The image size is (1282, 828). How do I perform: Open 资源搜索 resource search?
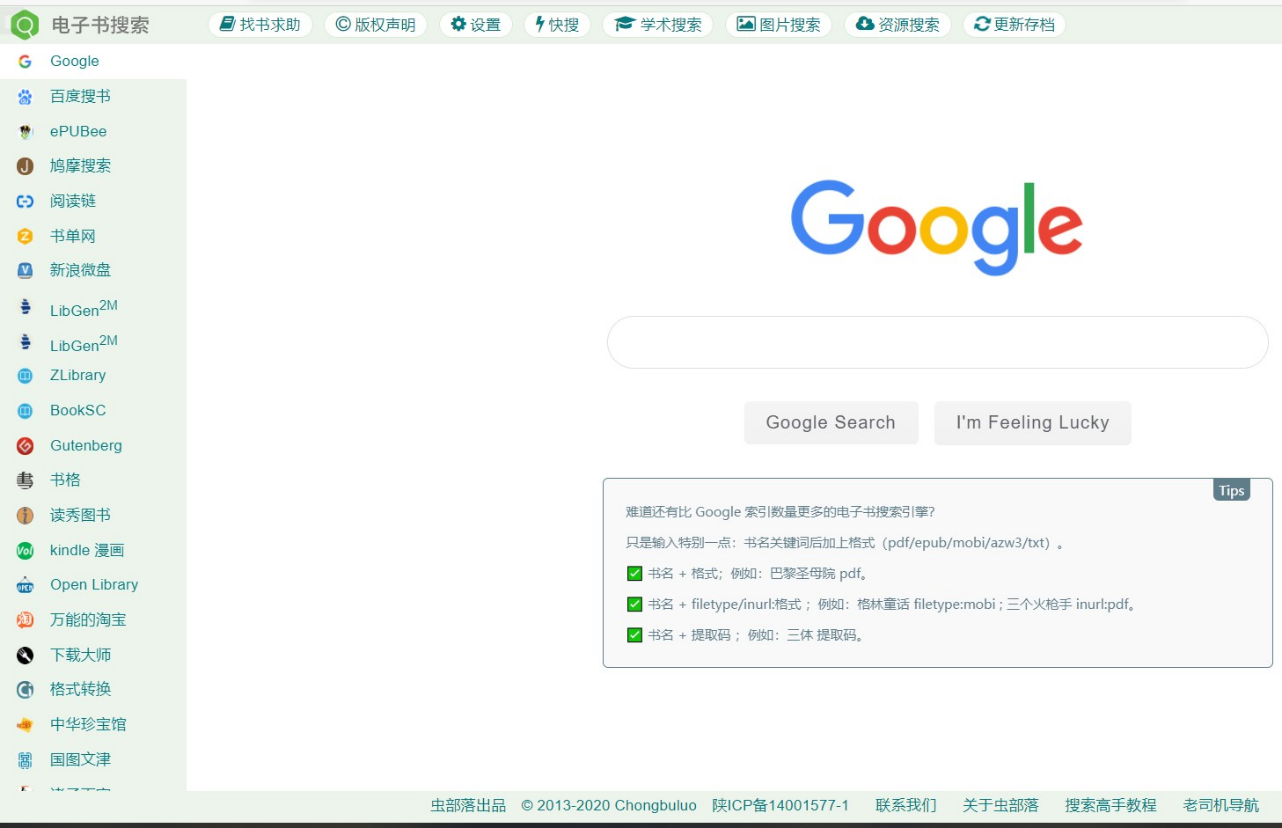pyautogui.click(x=898, y=24)
